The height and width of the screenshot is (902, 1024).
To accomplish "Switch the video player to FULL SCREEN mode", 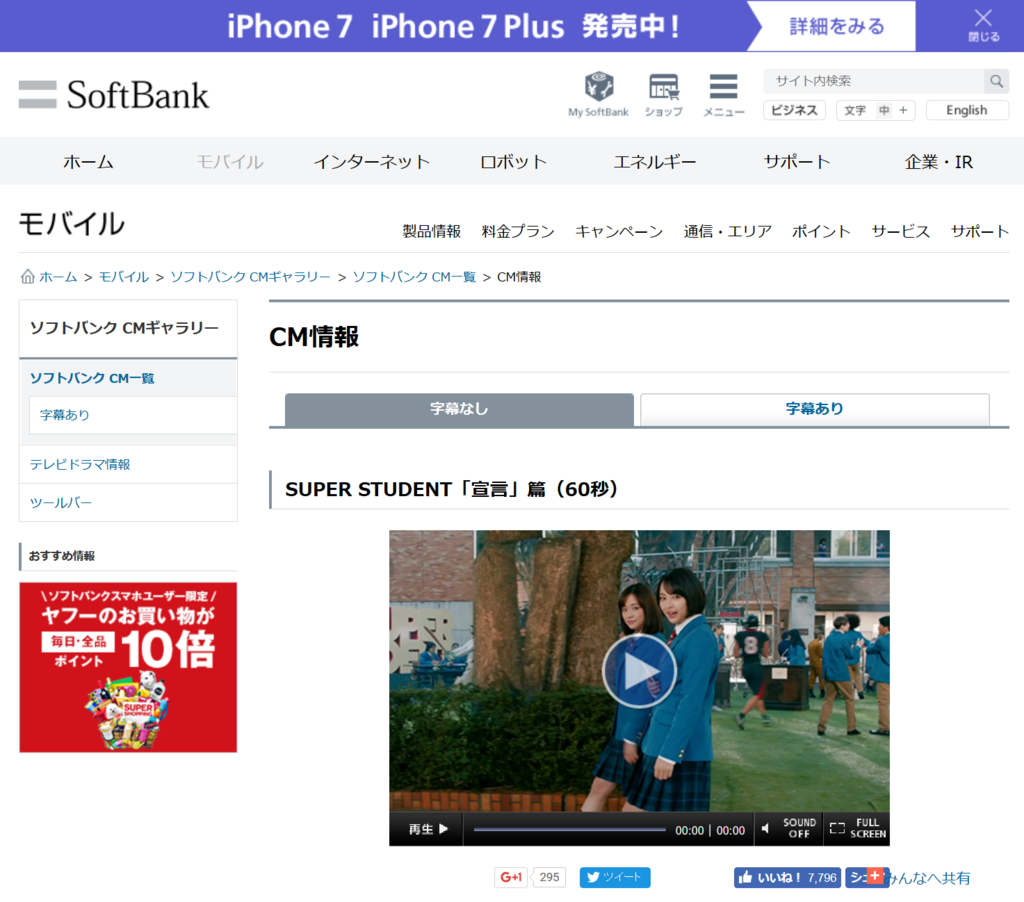I will [x=857, y=829].
